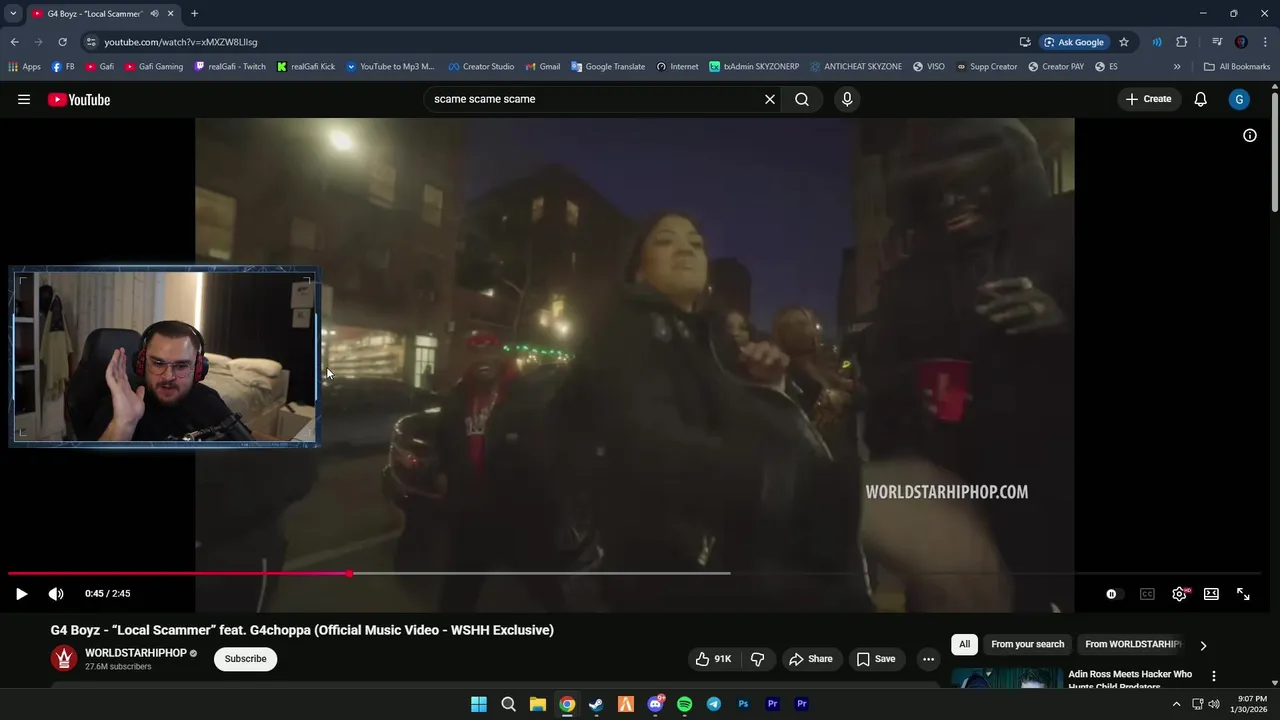Open YouTube notifications bell

1201,99
